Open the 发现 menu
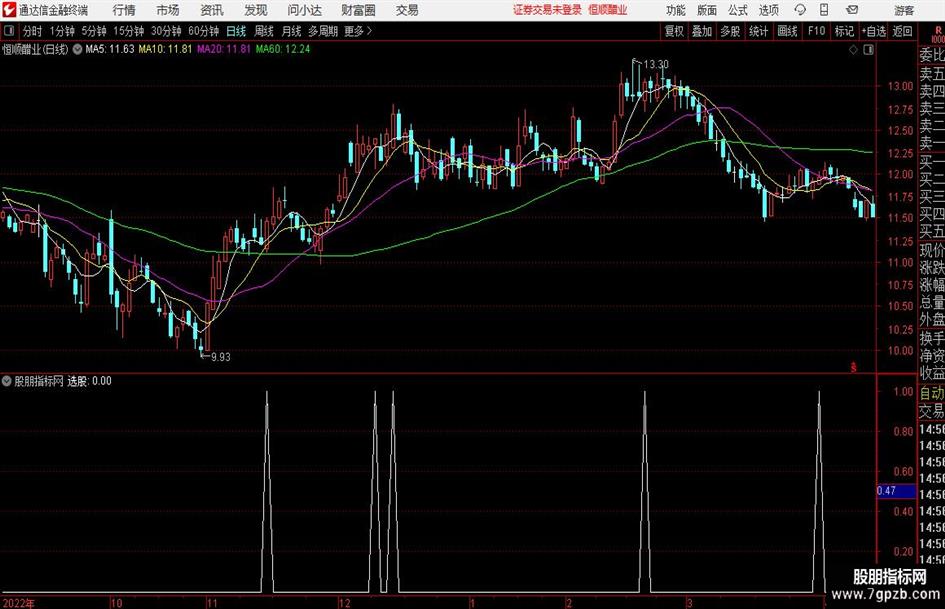The height and width of the screenshot is (609, 945). [256, 10]
